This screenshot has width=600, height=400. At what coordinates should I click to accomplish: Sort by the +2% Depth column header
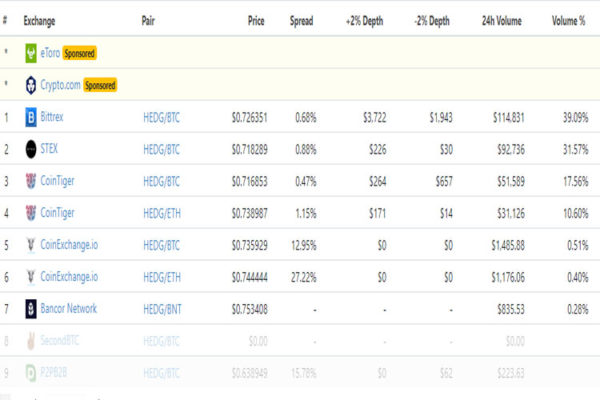pyautogui.click(x=364, y=21)
